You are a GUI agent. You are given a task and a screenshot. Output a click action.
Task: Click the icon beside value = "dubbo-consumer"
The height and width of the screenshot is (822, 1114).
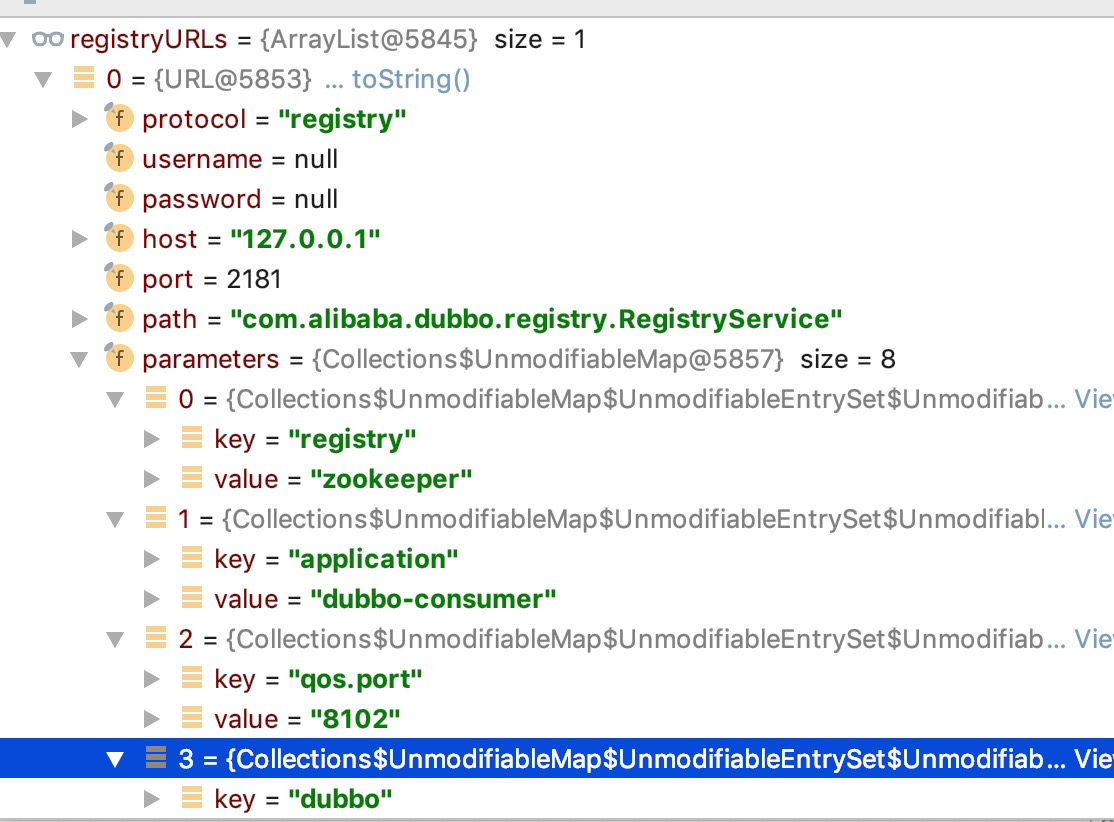coord(192,597)
